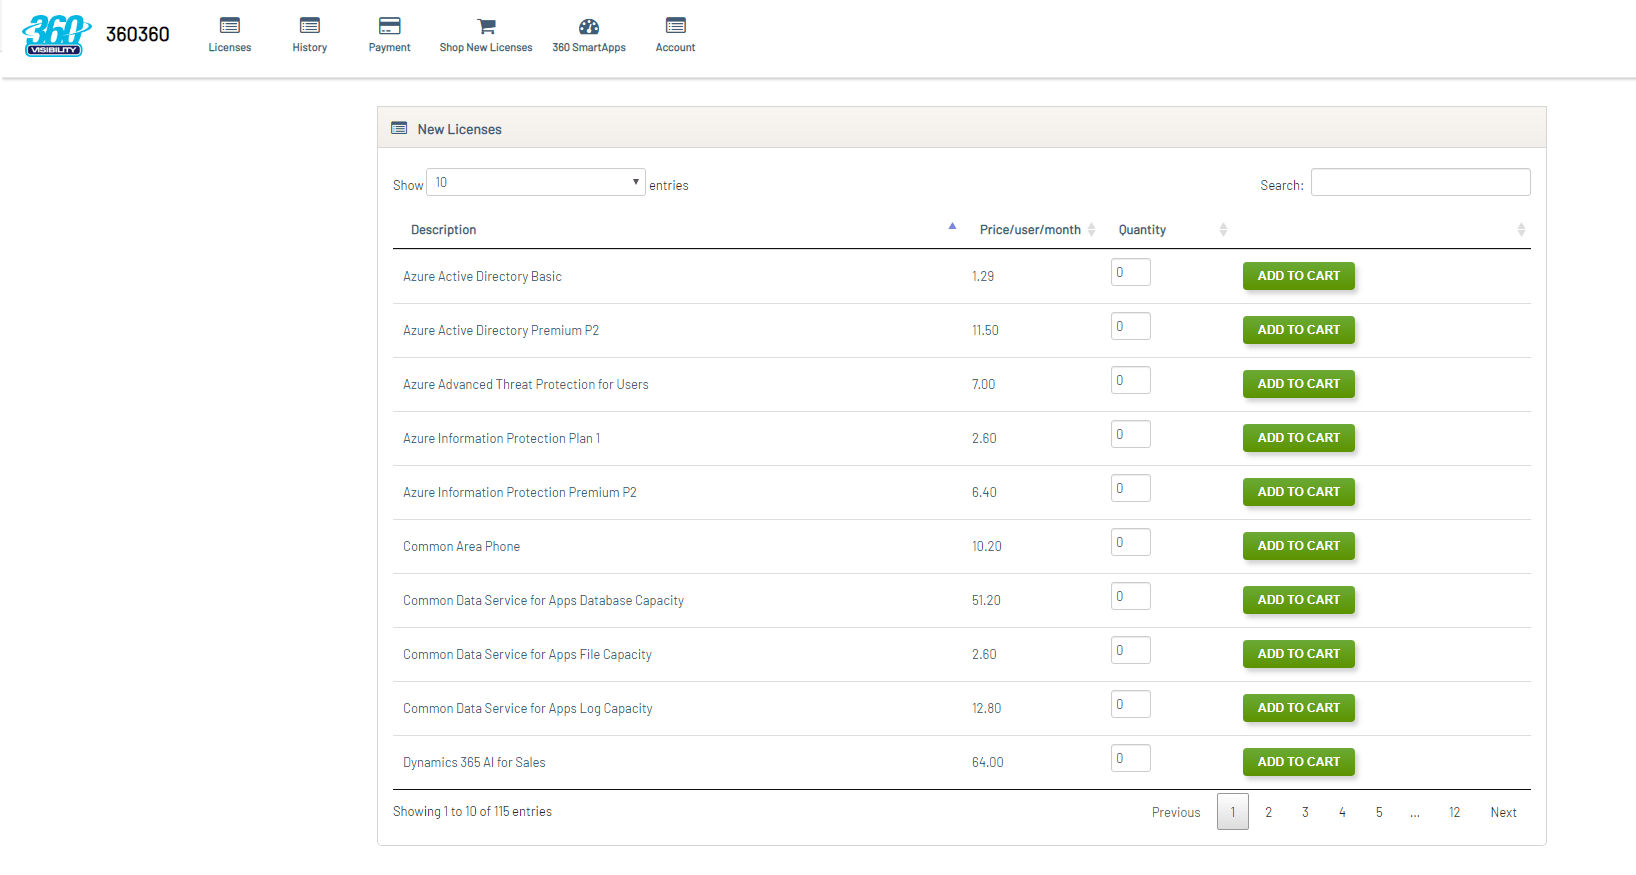The image size is (1636, 875).
Task: Click quantity field for Azure Information Protection Premium P2
Action: (x=1131, y=488)
